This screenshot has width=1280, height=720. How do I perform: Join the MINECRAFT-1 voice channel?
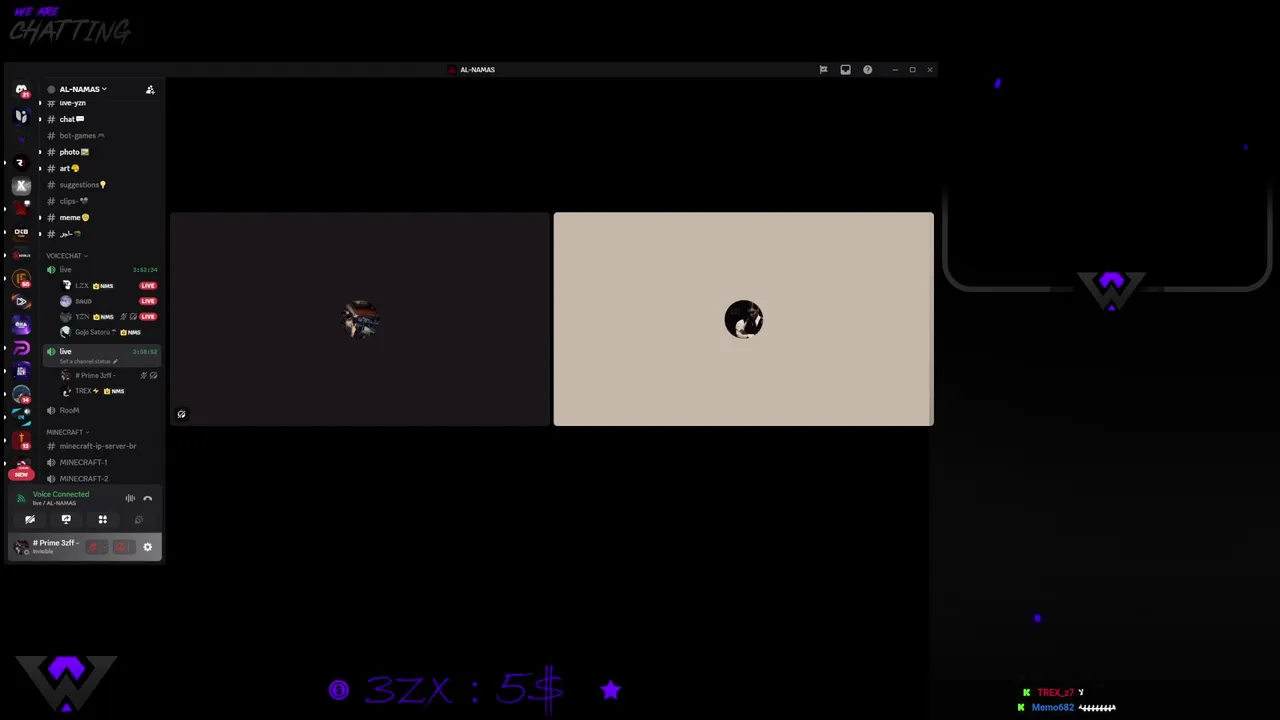tap(100, 462)
